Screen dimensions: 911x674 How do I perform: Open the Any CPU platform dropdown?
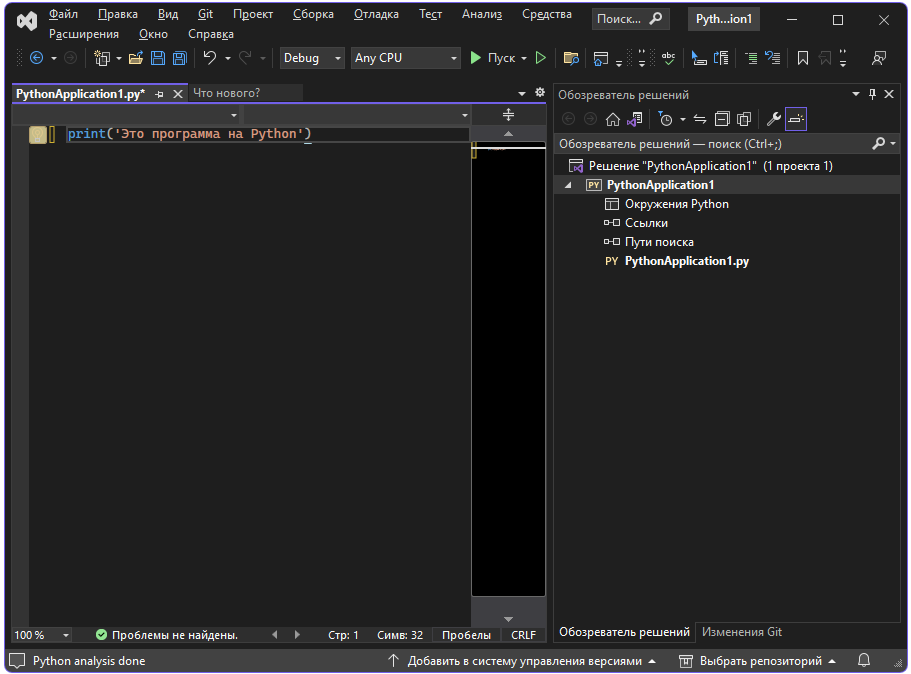pyautogui.click(x=405, y=58)
